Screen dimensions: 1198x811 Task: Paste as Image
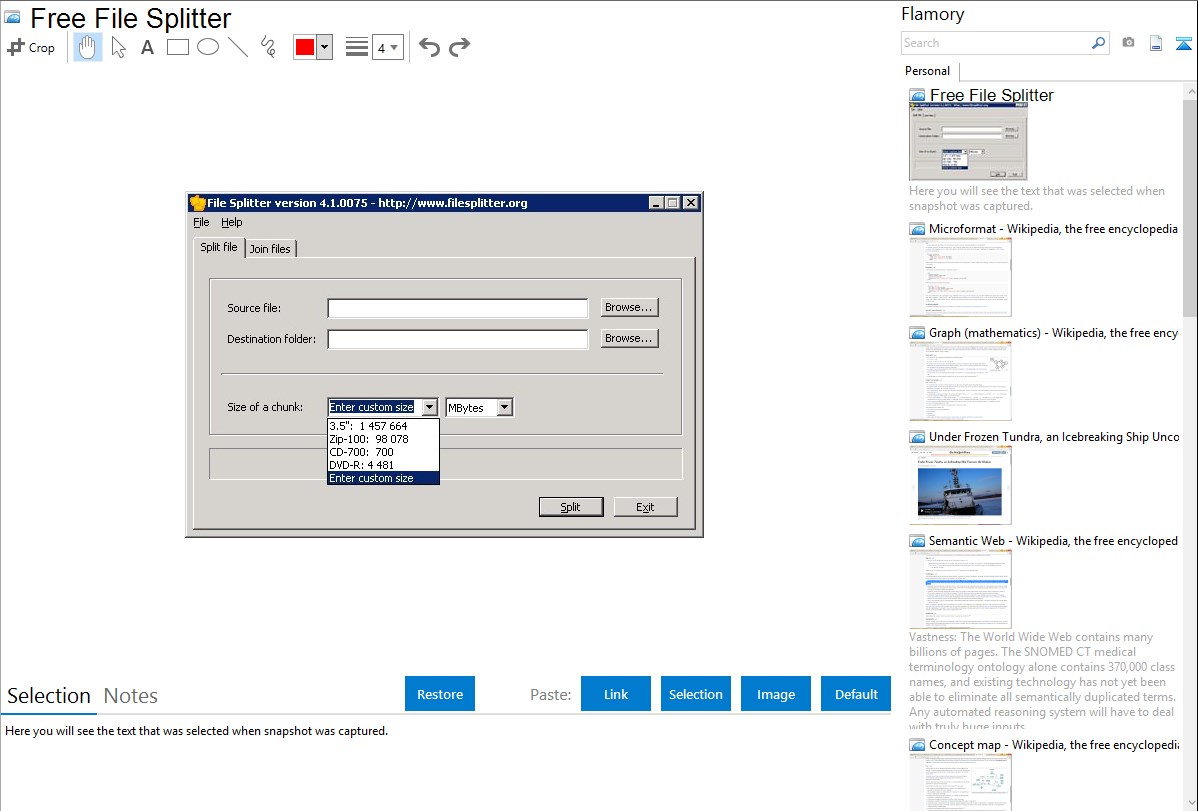click(775, 694)
